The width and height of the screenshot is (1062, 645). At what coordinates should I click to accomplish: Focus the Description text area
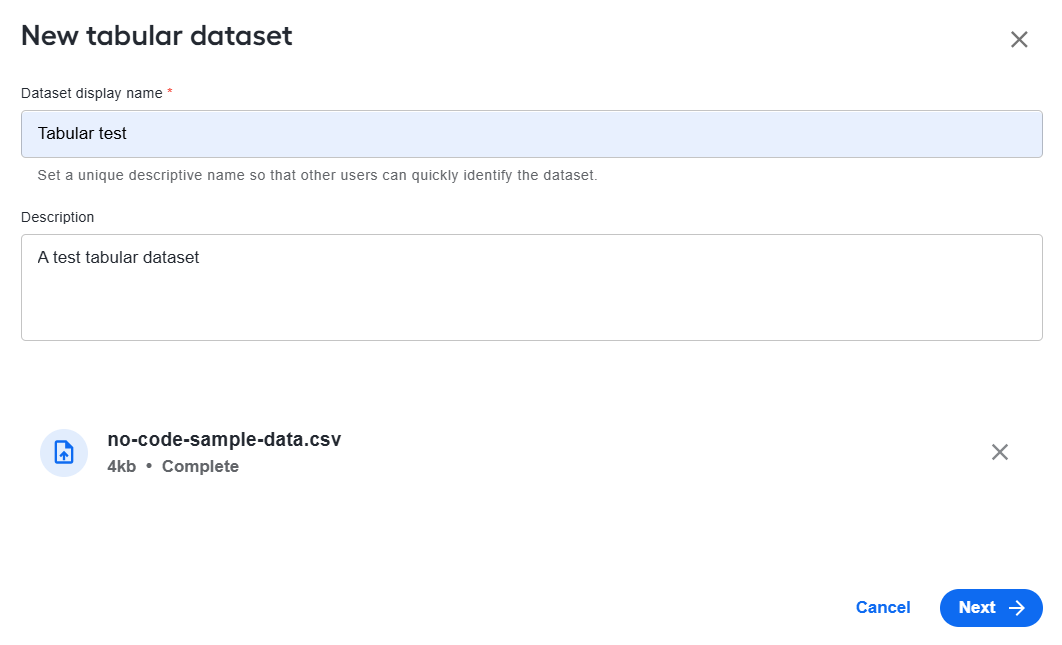pos(532,287)
